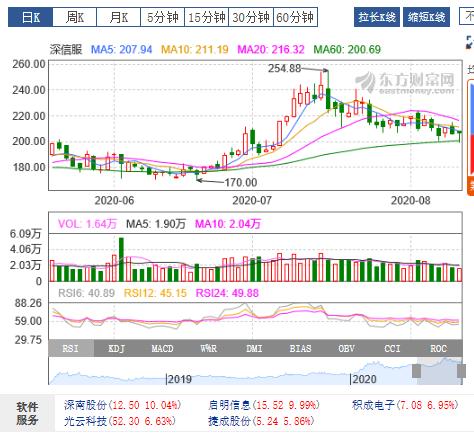Click the 2020 marker on the overview timeline
Screen dimensions: 474x439
click(364, 379)
